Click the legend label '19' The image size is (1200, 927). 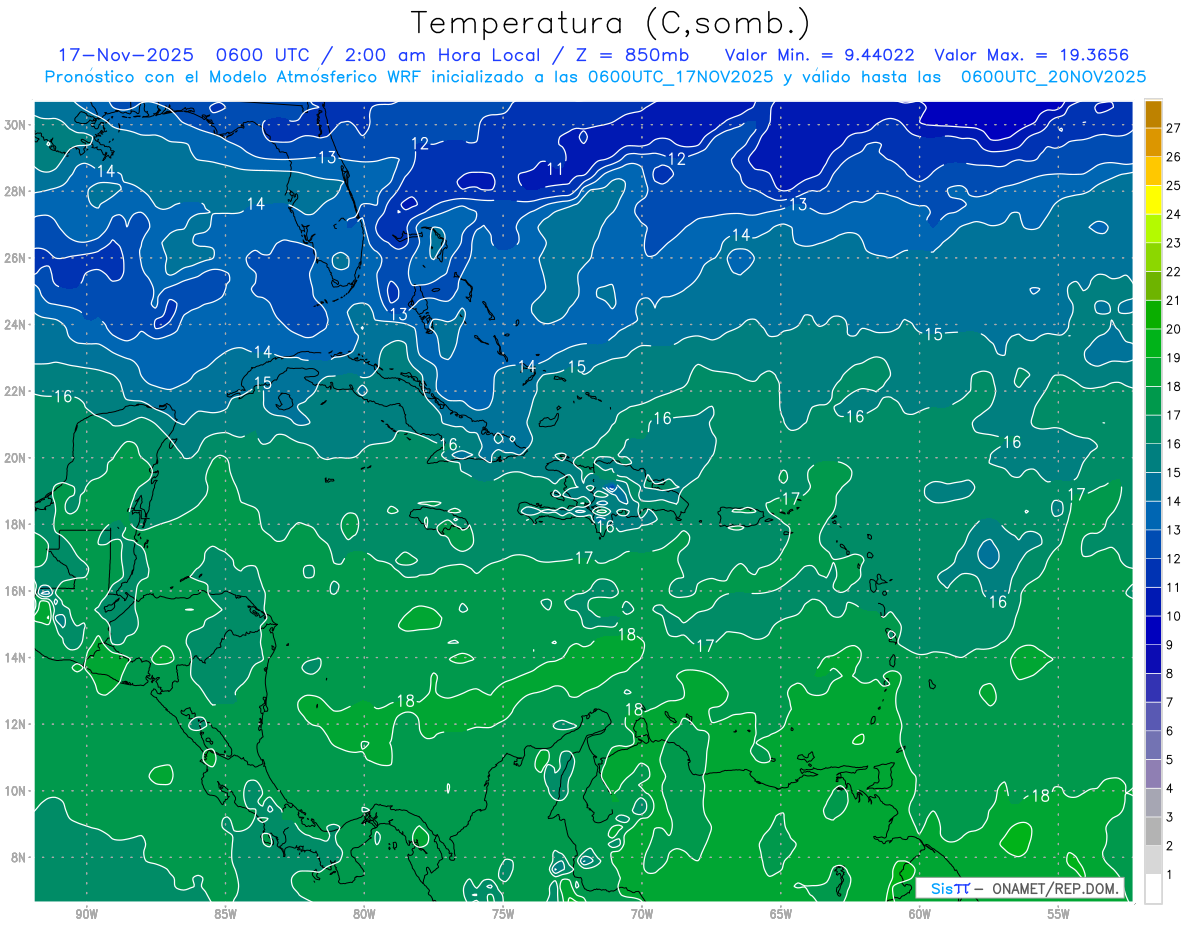pos(1174,358)
